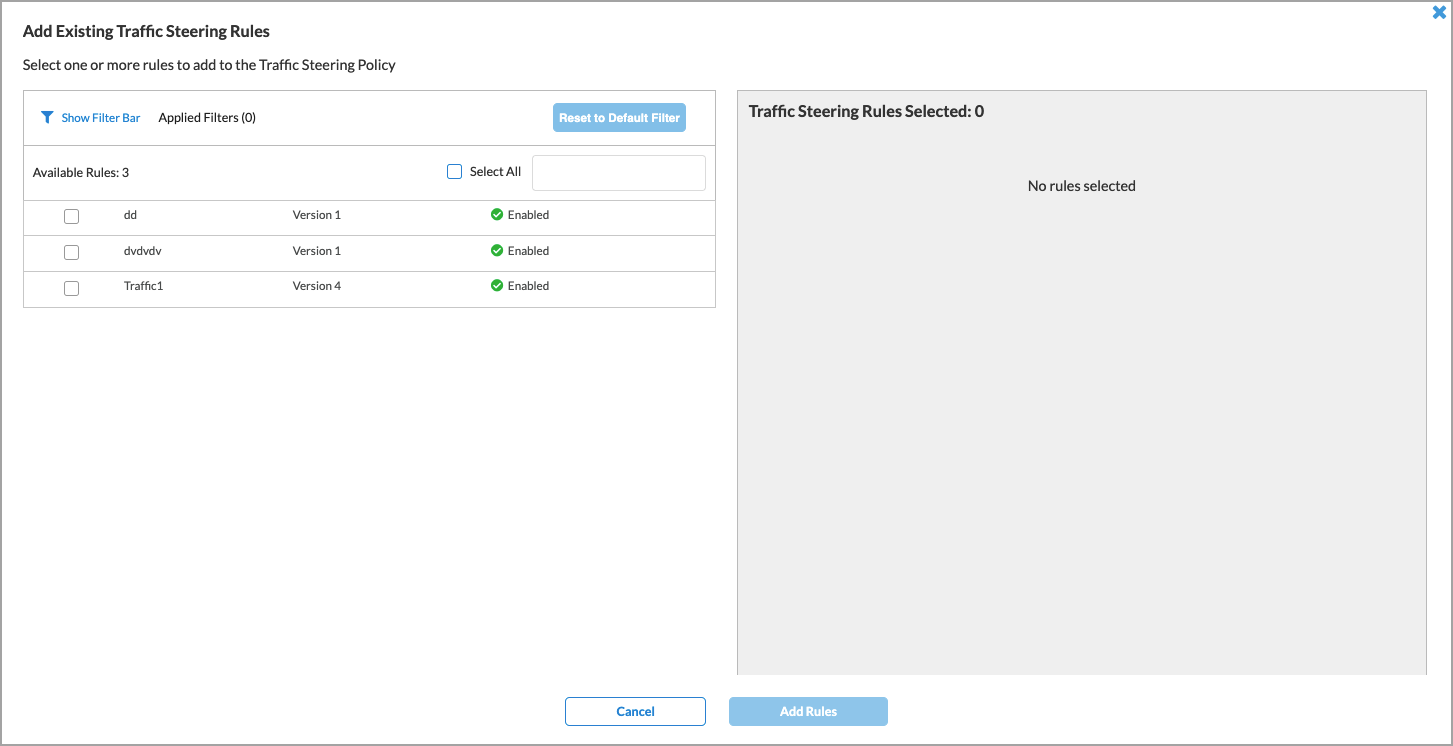Focus the rules search input field
The width and height of the screenshot is (1453, 746).
pos(619,173)
